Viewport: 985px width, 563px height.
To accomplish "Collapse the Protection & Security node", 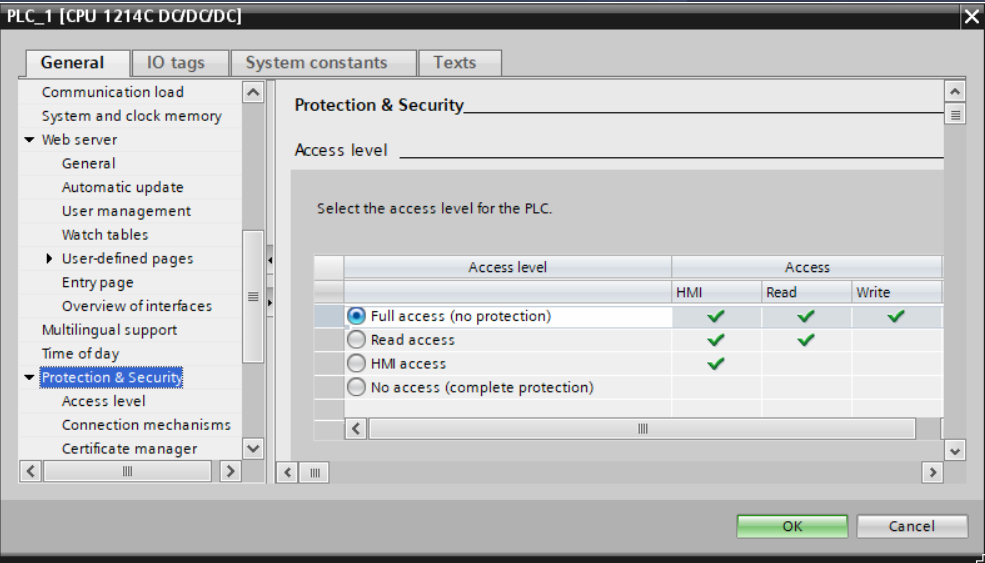I will pos(29,378).
